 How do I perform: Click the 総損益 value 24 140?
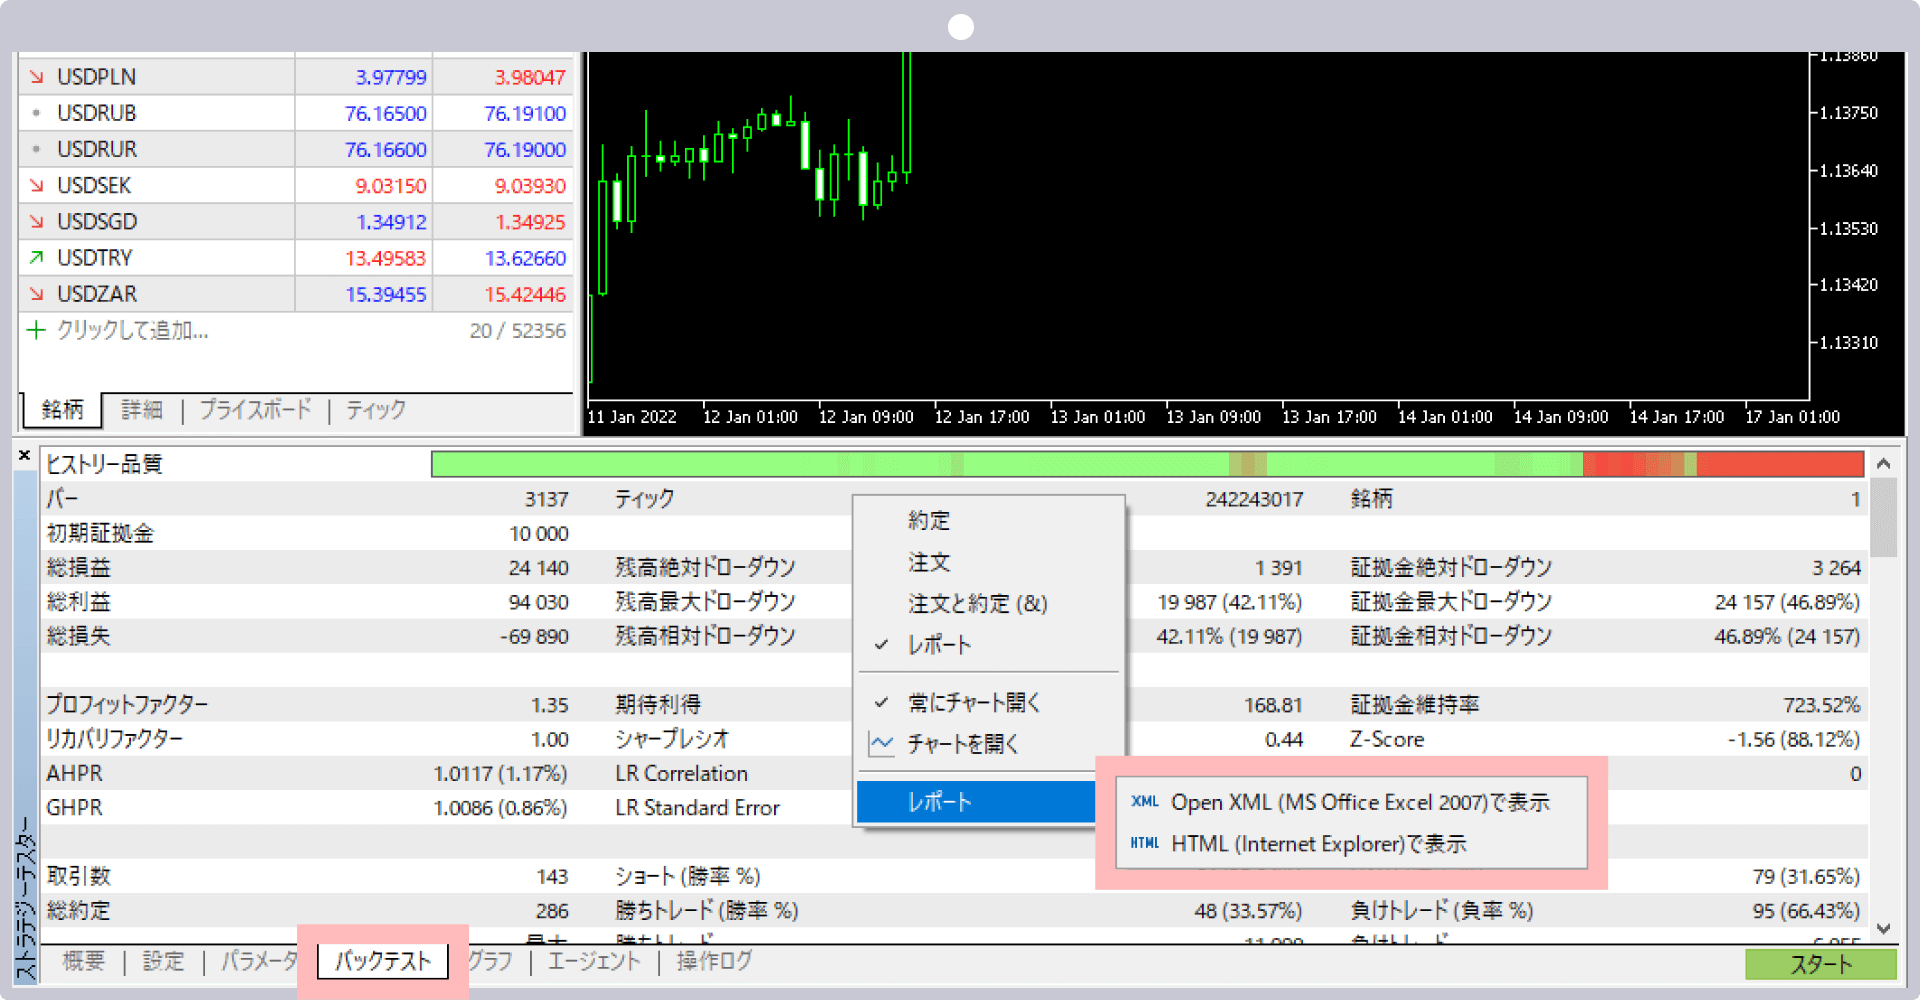pyautogui.click(x=538, y=568)
